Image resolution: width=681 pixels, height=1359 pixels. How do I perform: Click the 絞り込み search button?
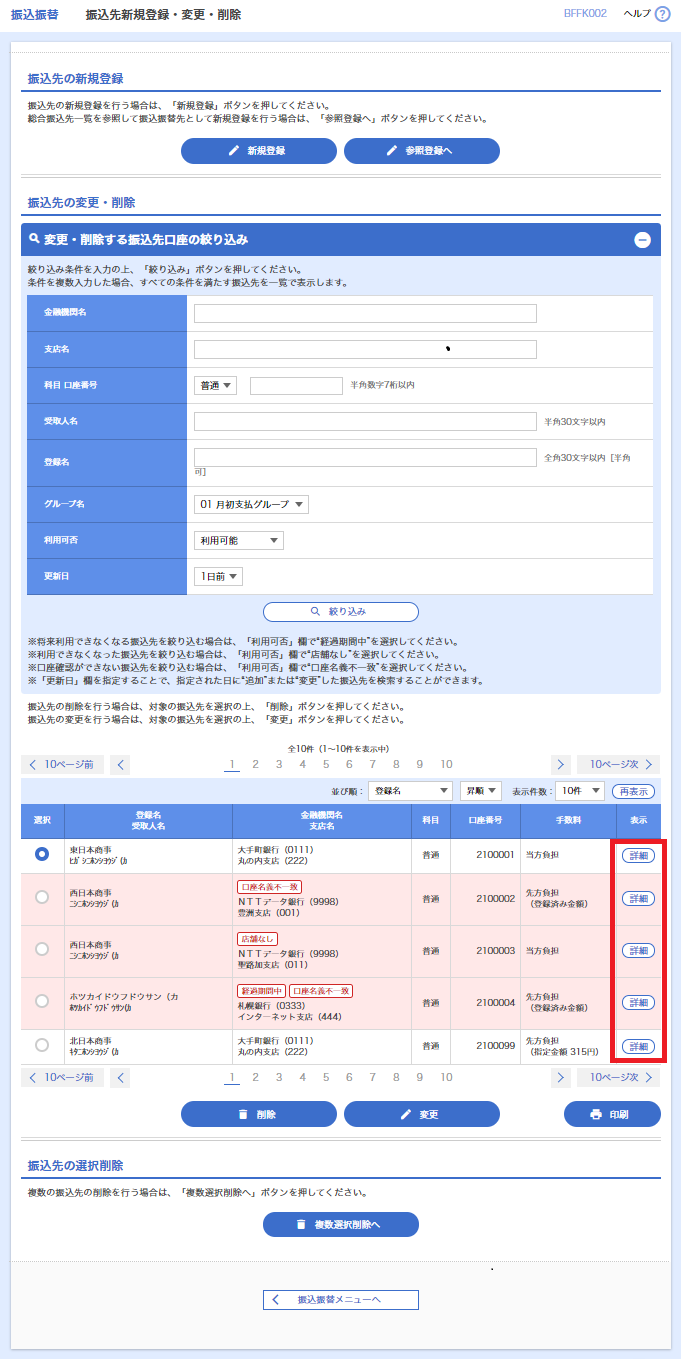[x=340, y=611]
